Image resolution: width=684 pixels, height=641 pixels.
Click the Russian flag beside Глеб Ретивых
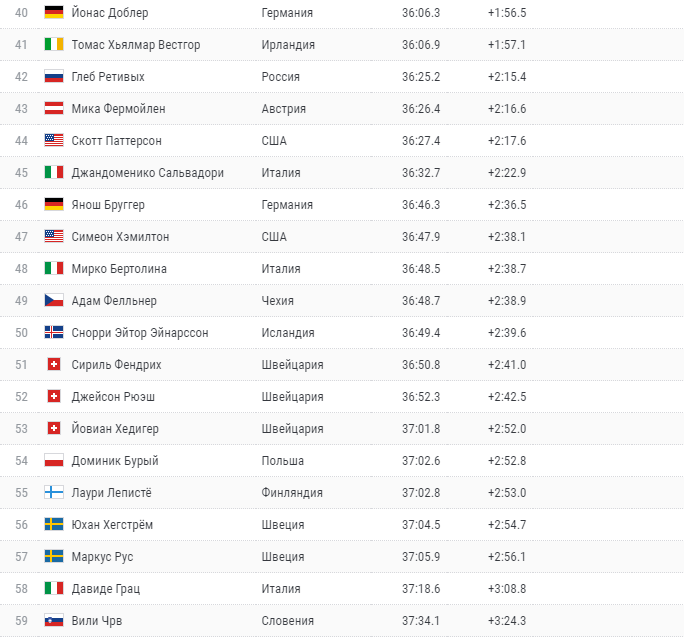click(54, 77)
